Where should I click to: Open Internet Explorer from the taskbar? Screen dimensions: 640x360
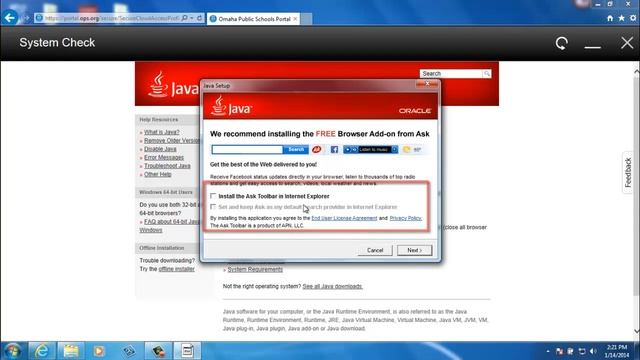pyautogui.click(x=42, y=351)
